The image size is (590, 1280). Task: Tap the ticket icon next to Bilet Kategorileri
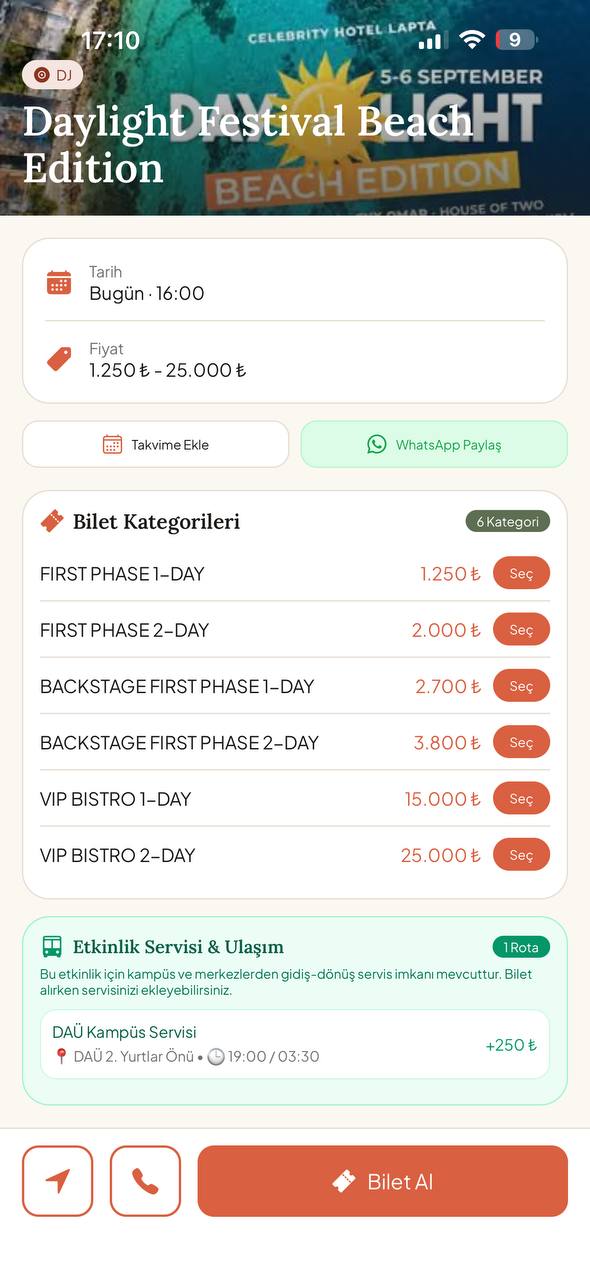pos(52,521)
